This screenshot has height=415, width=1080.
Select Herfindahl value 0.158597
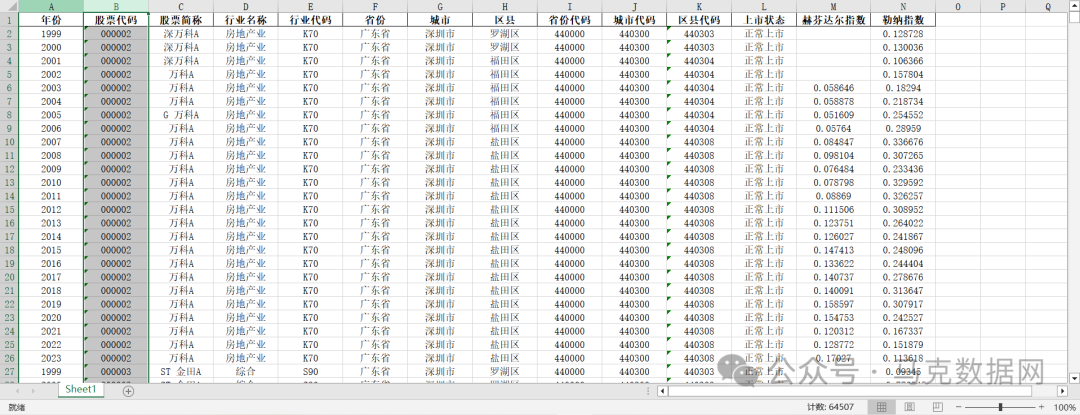pos(833,304)
